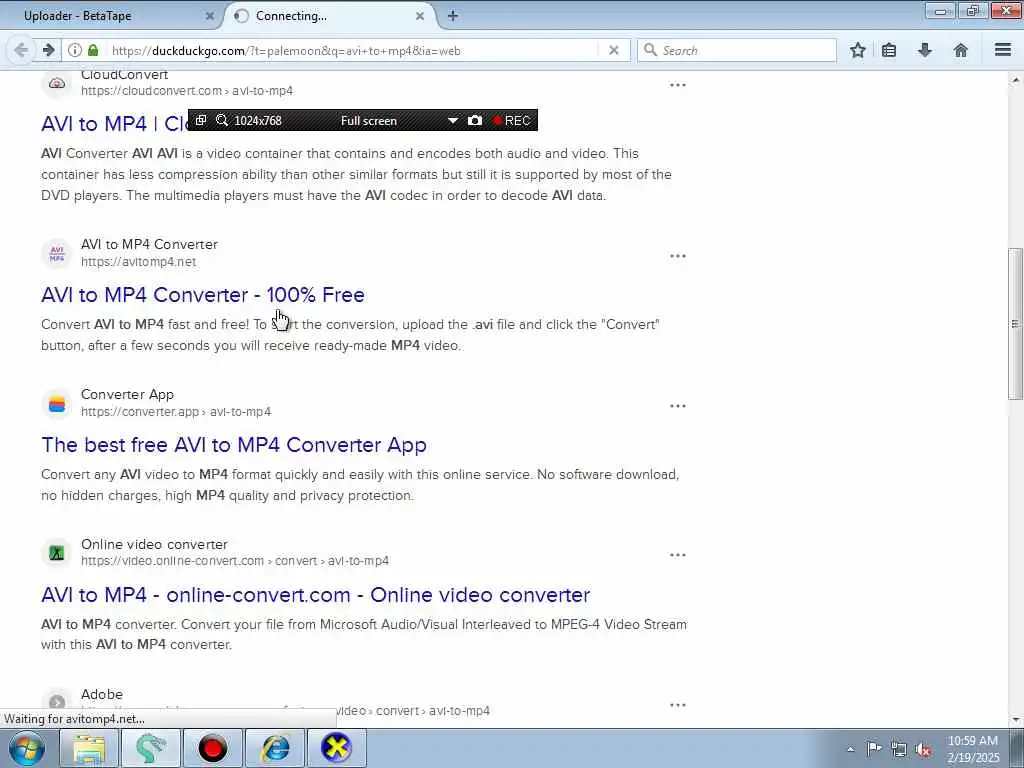Viewport: 1024px width, 768px height.
Task: Go back with the browser back arrow
Action: coord(21,50)
